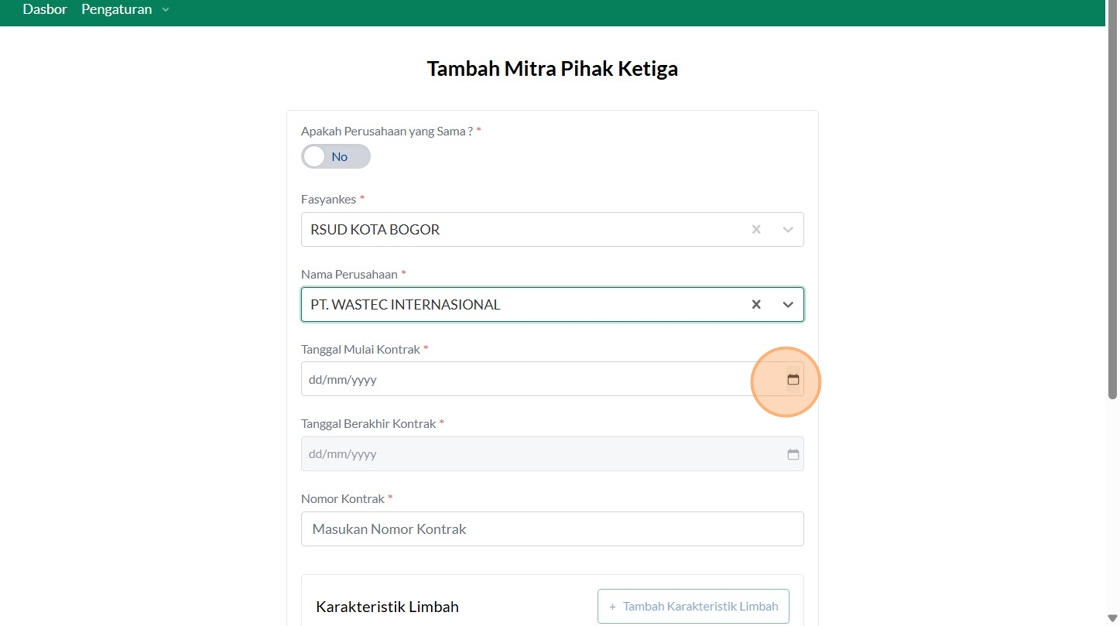Image resolution: width=1120 pixels, height=626 pixels.
Task: Click the page vertical scrollbar thumb
Action: pos(1112,200)
